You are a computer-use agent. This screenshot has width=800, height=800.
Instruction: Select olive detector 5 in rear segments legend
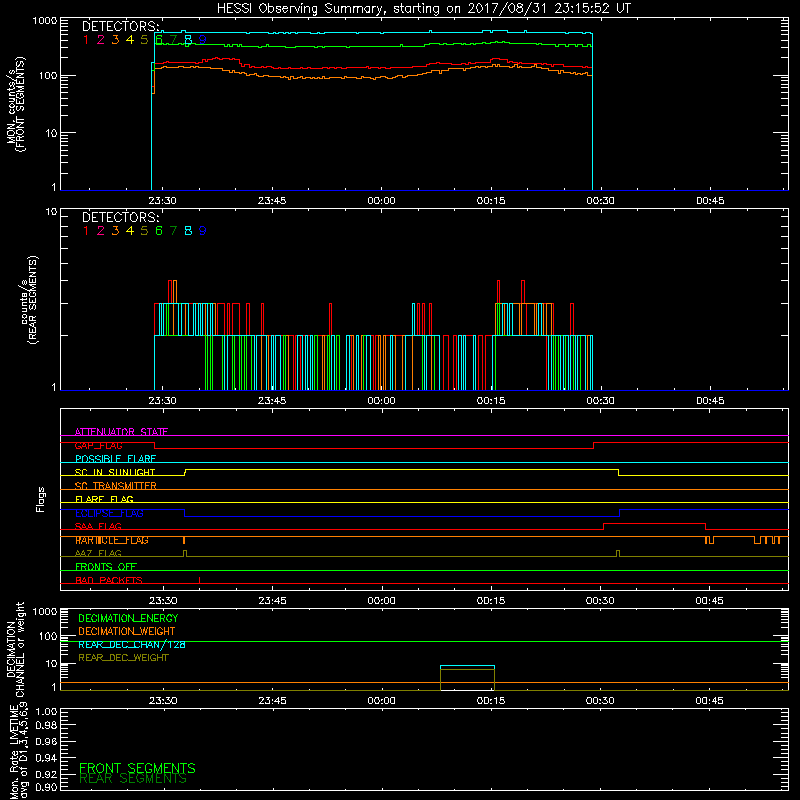click(x=144, y=231)
